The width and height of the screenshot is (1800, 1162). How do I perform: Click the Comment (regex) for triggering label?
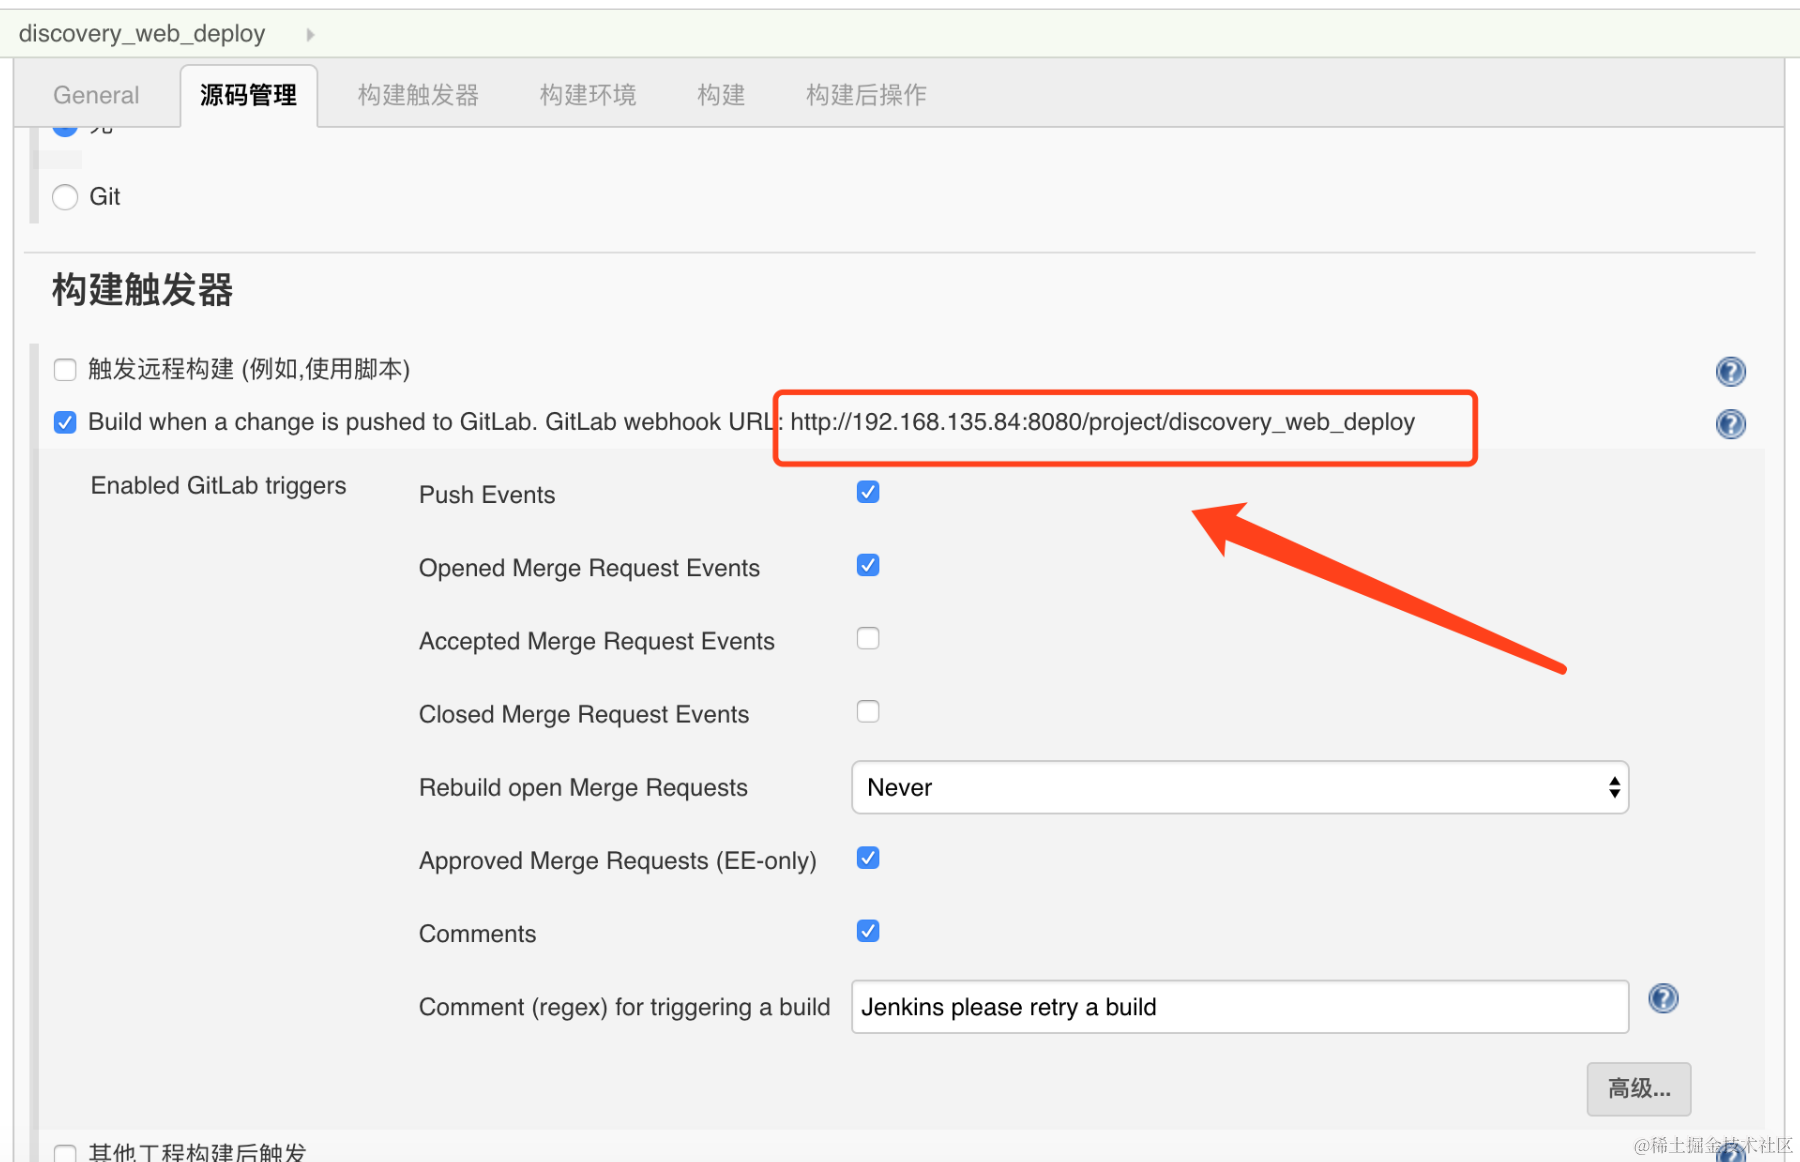(624, 1007)
